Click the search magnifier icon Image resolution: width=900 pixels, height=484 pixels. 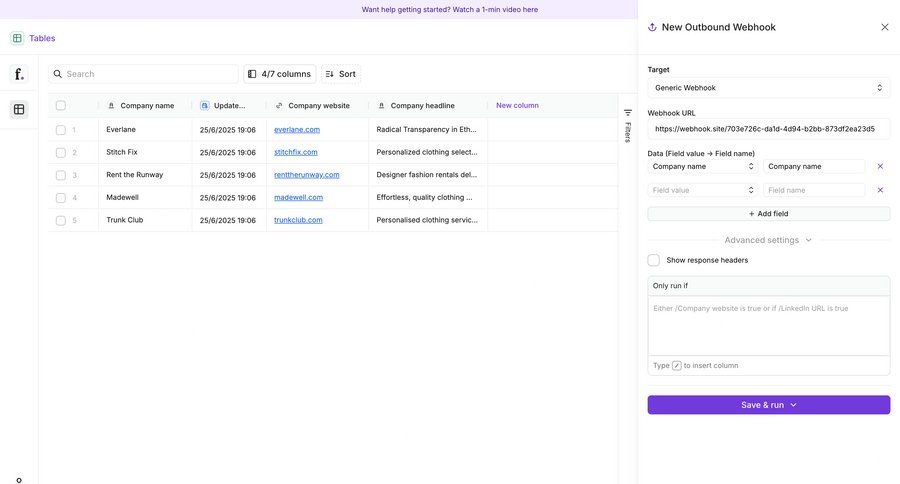(57, 74)
